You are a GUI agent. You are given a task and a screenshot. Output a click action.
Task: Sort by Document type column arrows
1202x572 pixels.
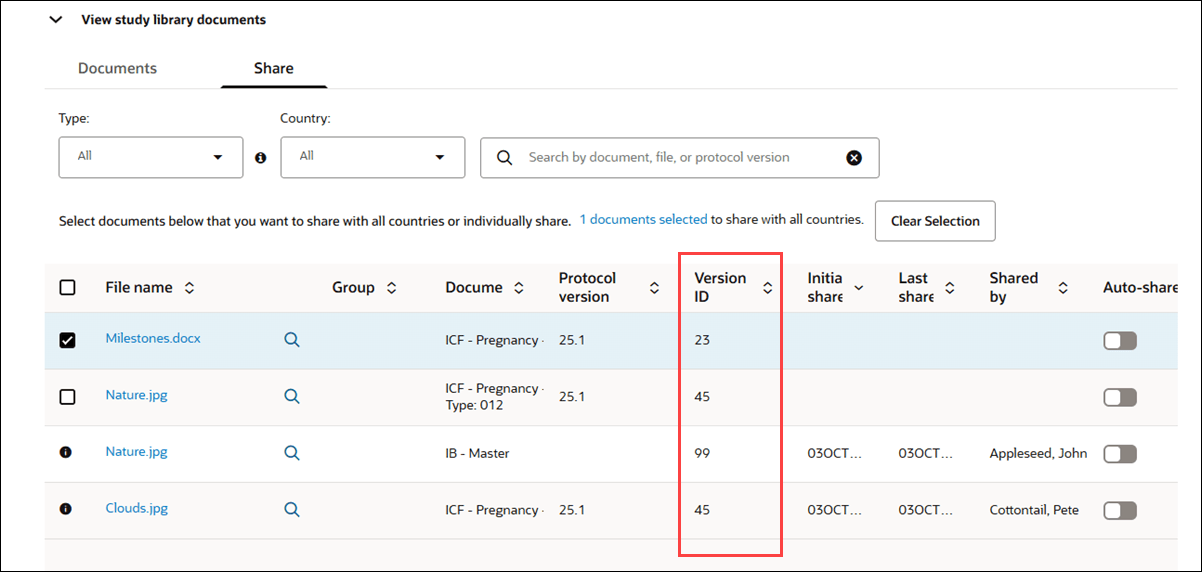[518, 288]
